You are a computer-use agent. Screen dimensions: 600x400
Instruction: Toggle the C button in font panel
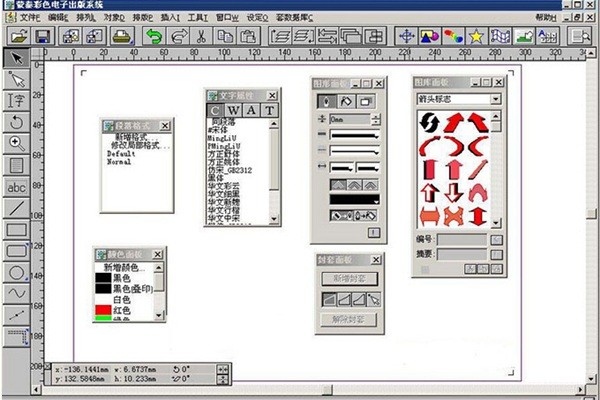tap(214, 110)
